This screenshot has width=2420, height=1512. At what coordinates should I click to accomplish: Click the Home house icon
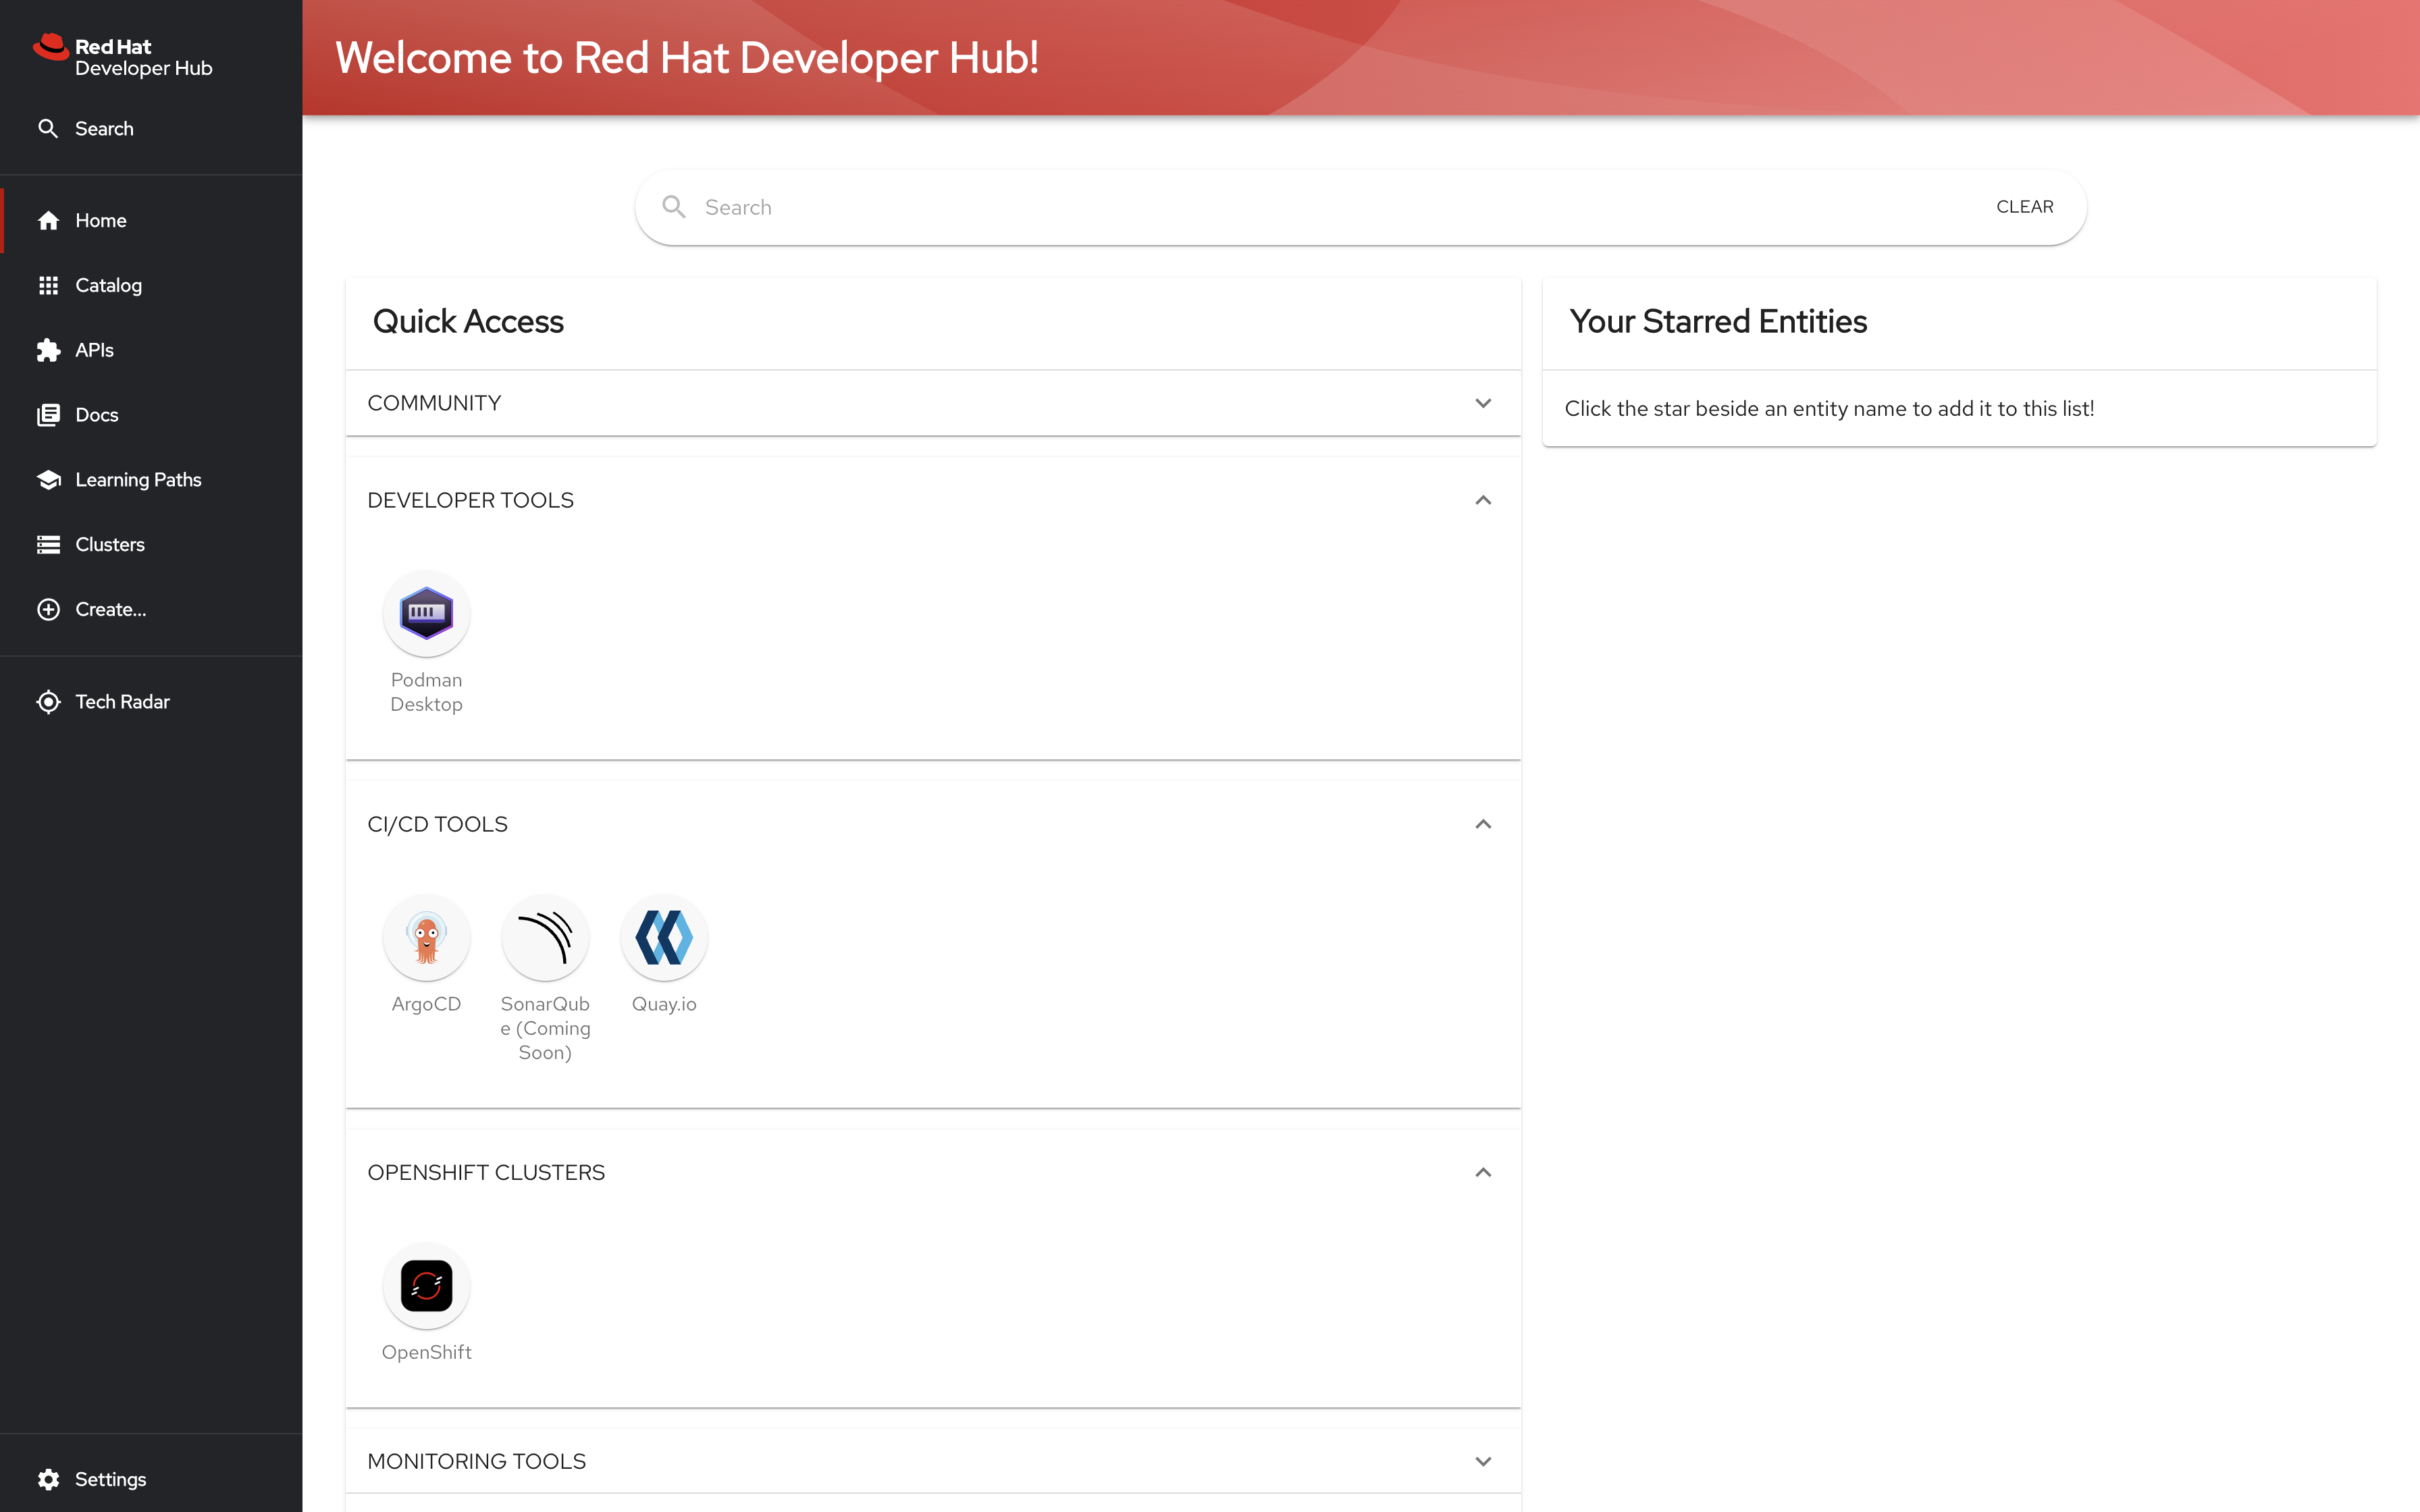tap(48, 220)
